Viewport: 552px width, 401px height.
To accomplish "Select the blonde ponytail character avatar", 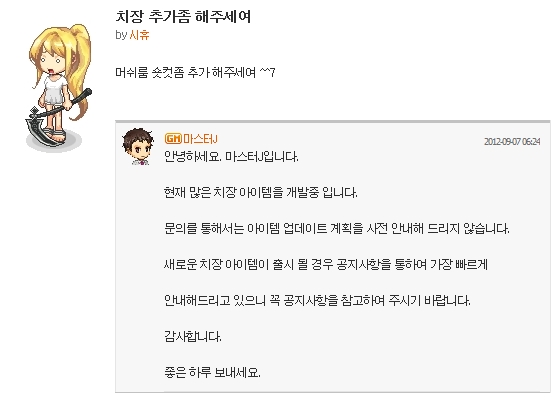I will 58,88.
